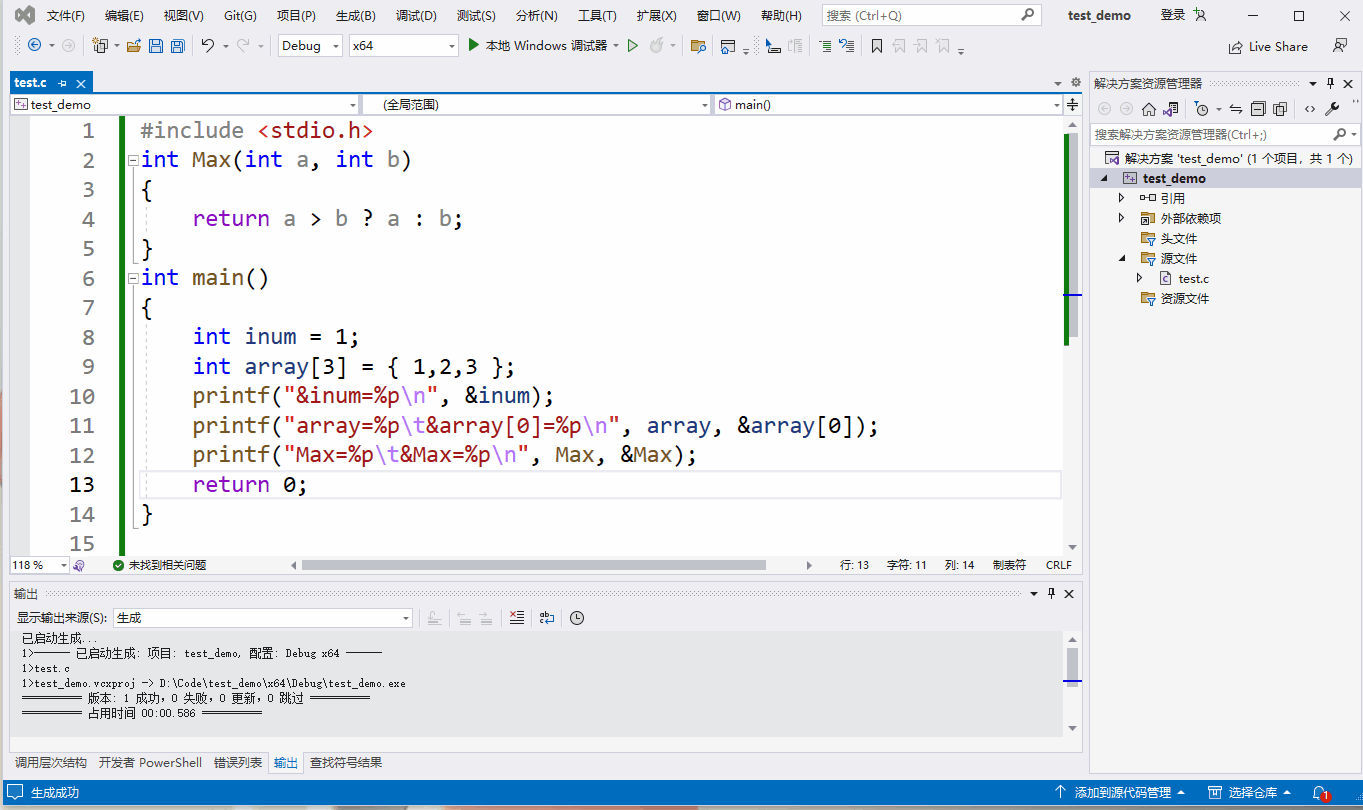Viewport: 1363px width, 810px height.
Task: Expand the 引用 references node
Action: (1122, 198)
